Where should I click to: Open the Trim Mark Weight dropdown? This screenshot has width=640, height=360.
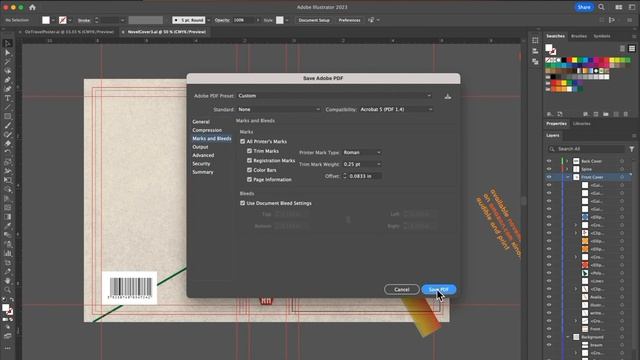click(362, 164)
